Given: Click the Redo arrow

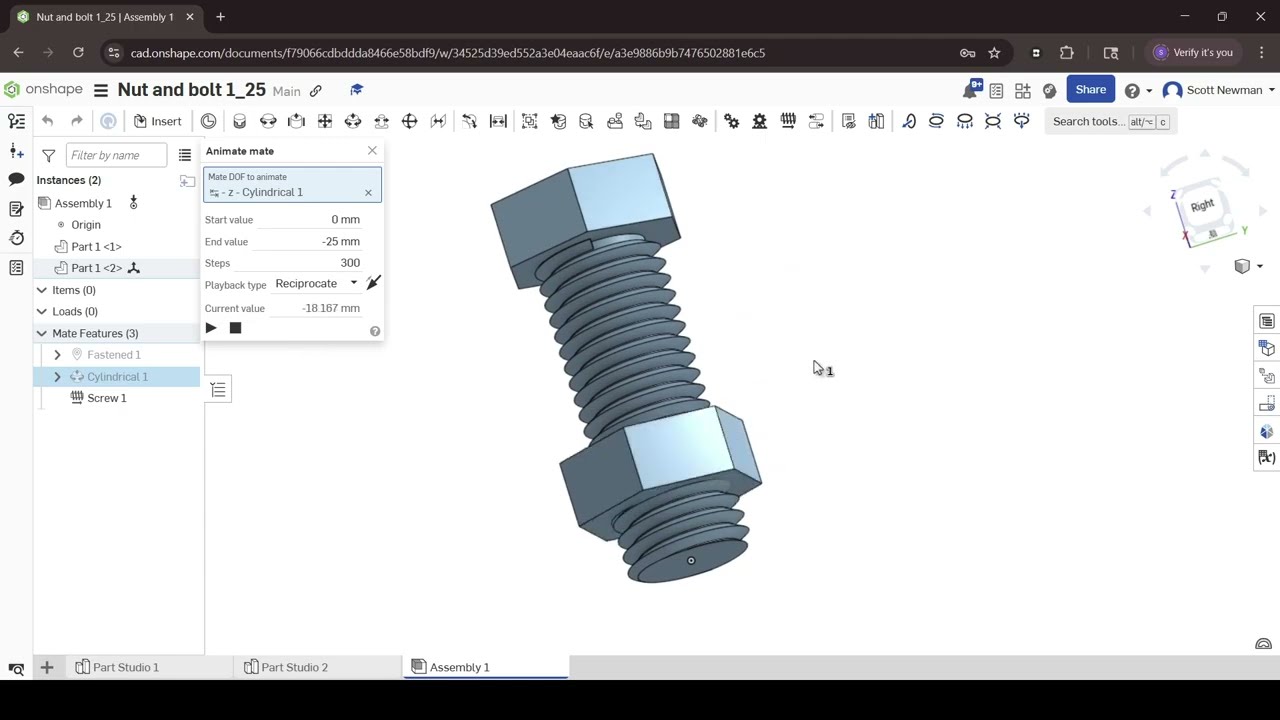Looking at the screenshot, I should point(77,121).
